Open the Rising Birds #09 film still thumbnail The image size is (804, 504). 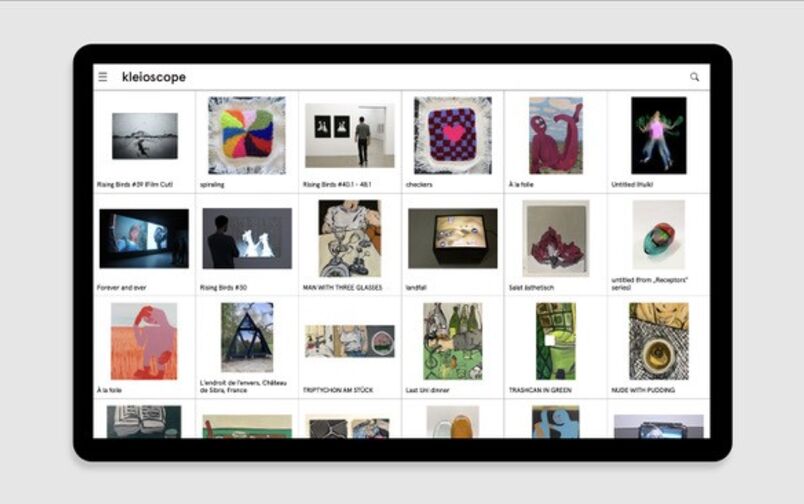point(145,136)
